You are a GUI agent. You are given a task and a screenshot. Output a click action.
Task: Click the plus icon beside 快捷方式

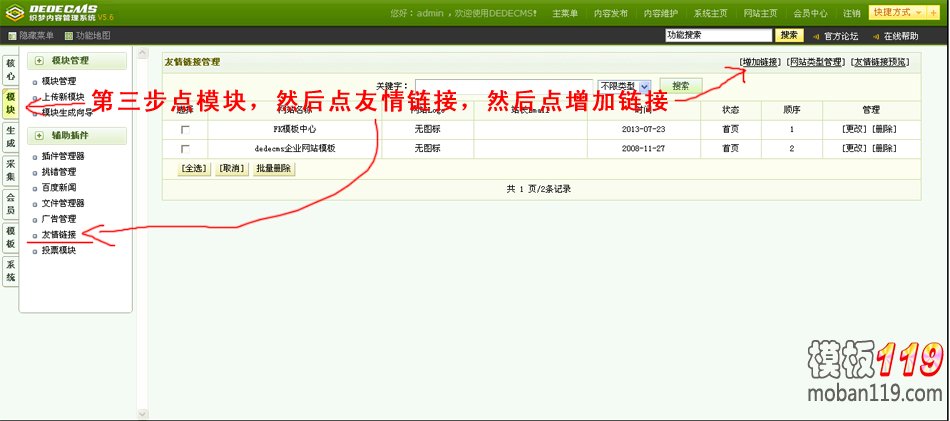click(x=934, y=13)
